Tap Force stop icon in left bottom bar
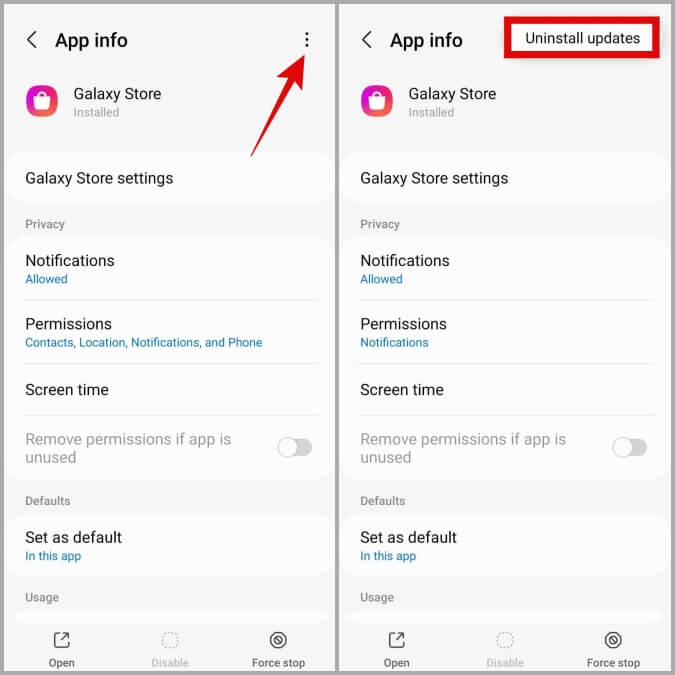This screenshot has height=675, width=675. pyautogui.click(x=279, y=640)
